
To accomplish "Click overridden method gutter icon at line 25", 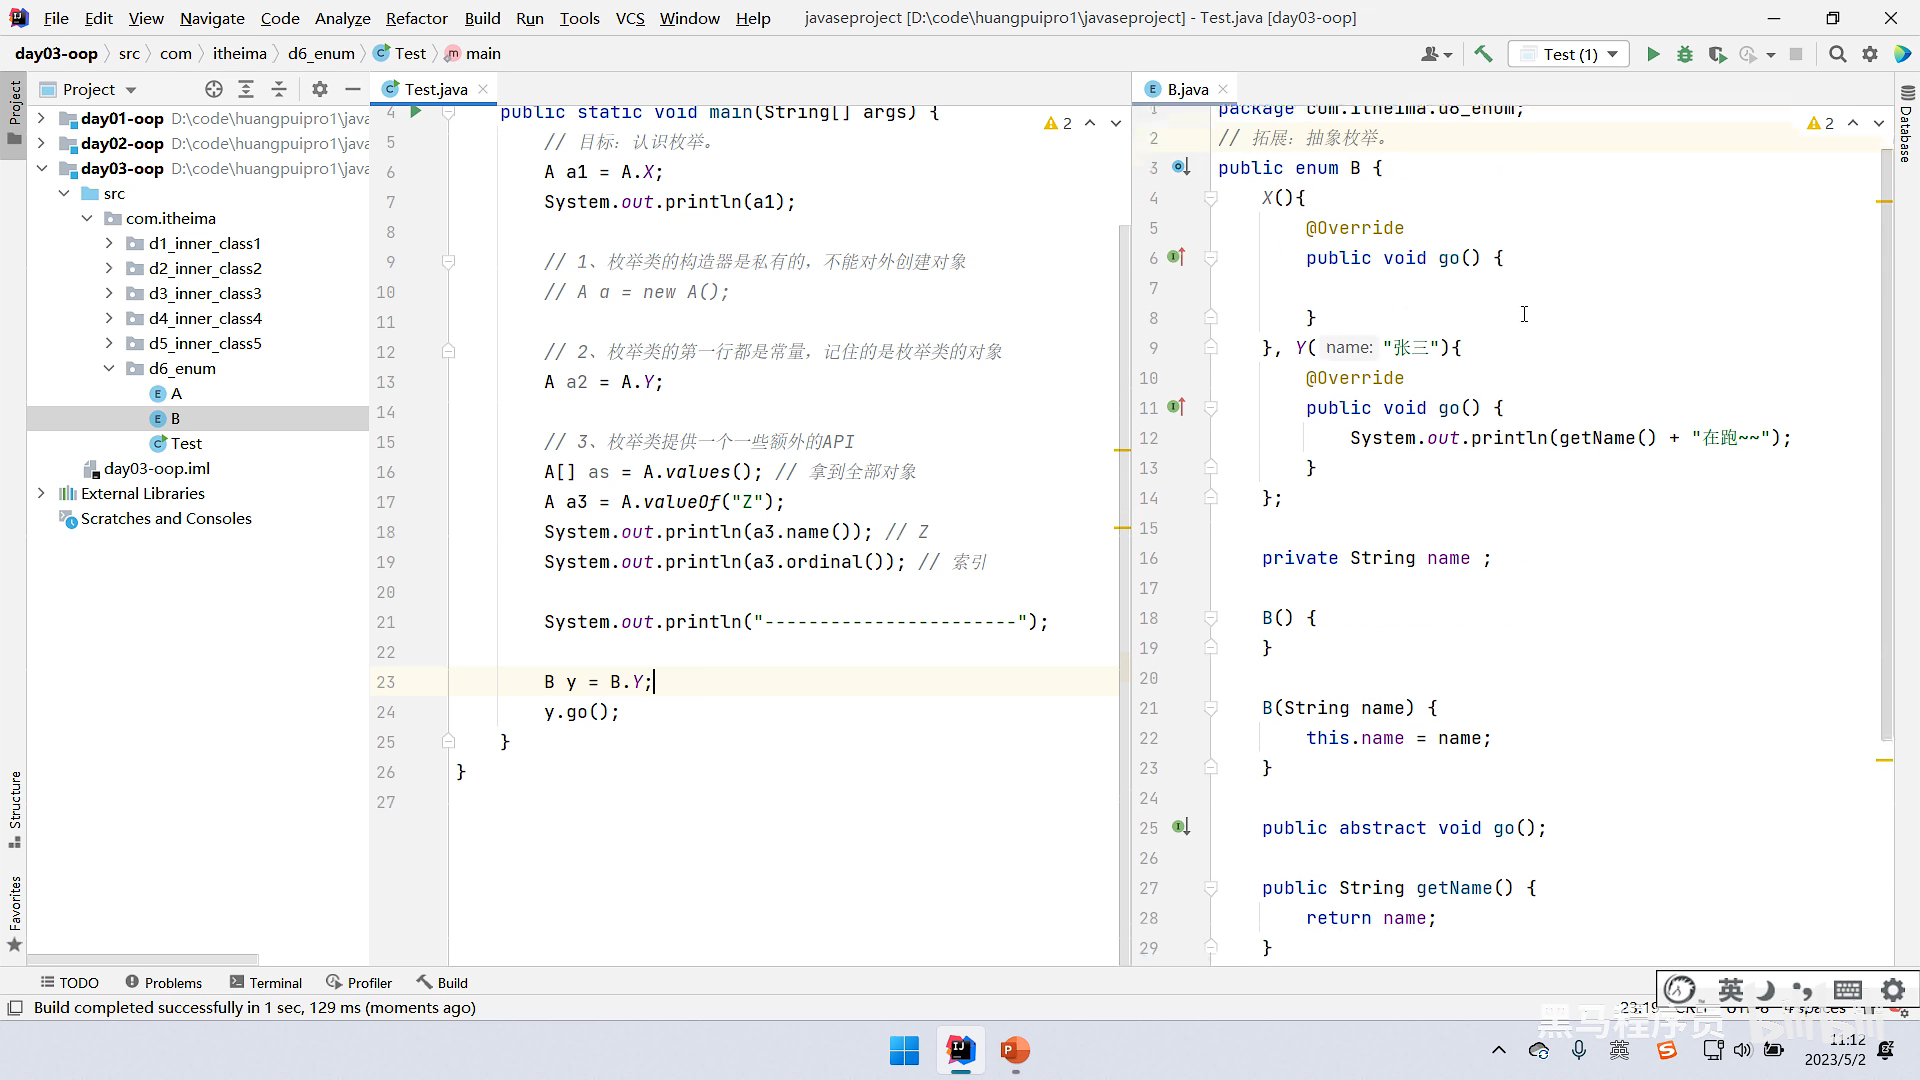I will [1181, 827].
